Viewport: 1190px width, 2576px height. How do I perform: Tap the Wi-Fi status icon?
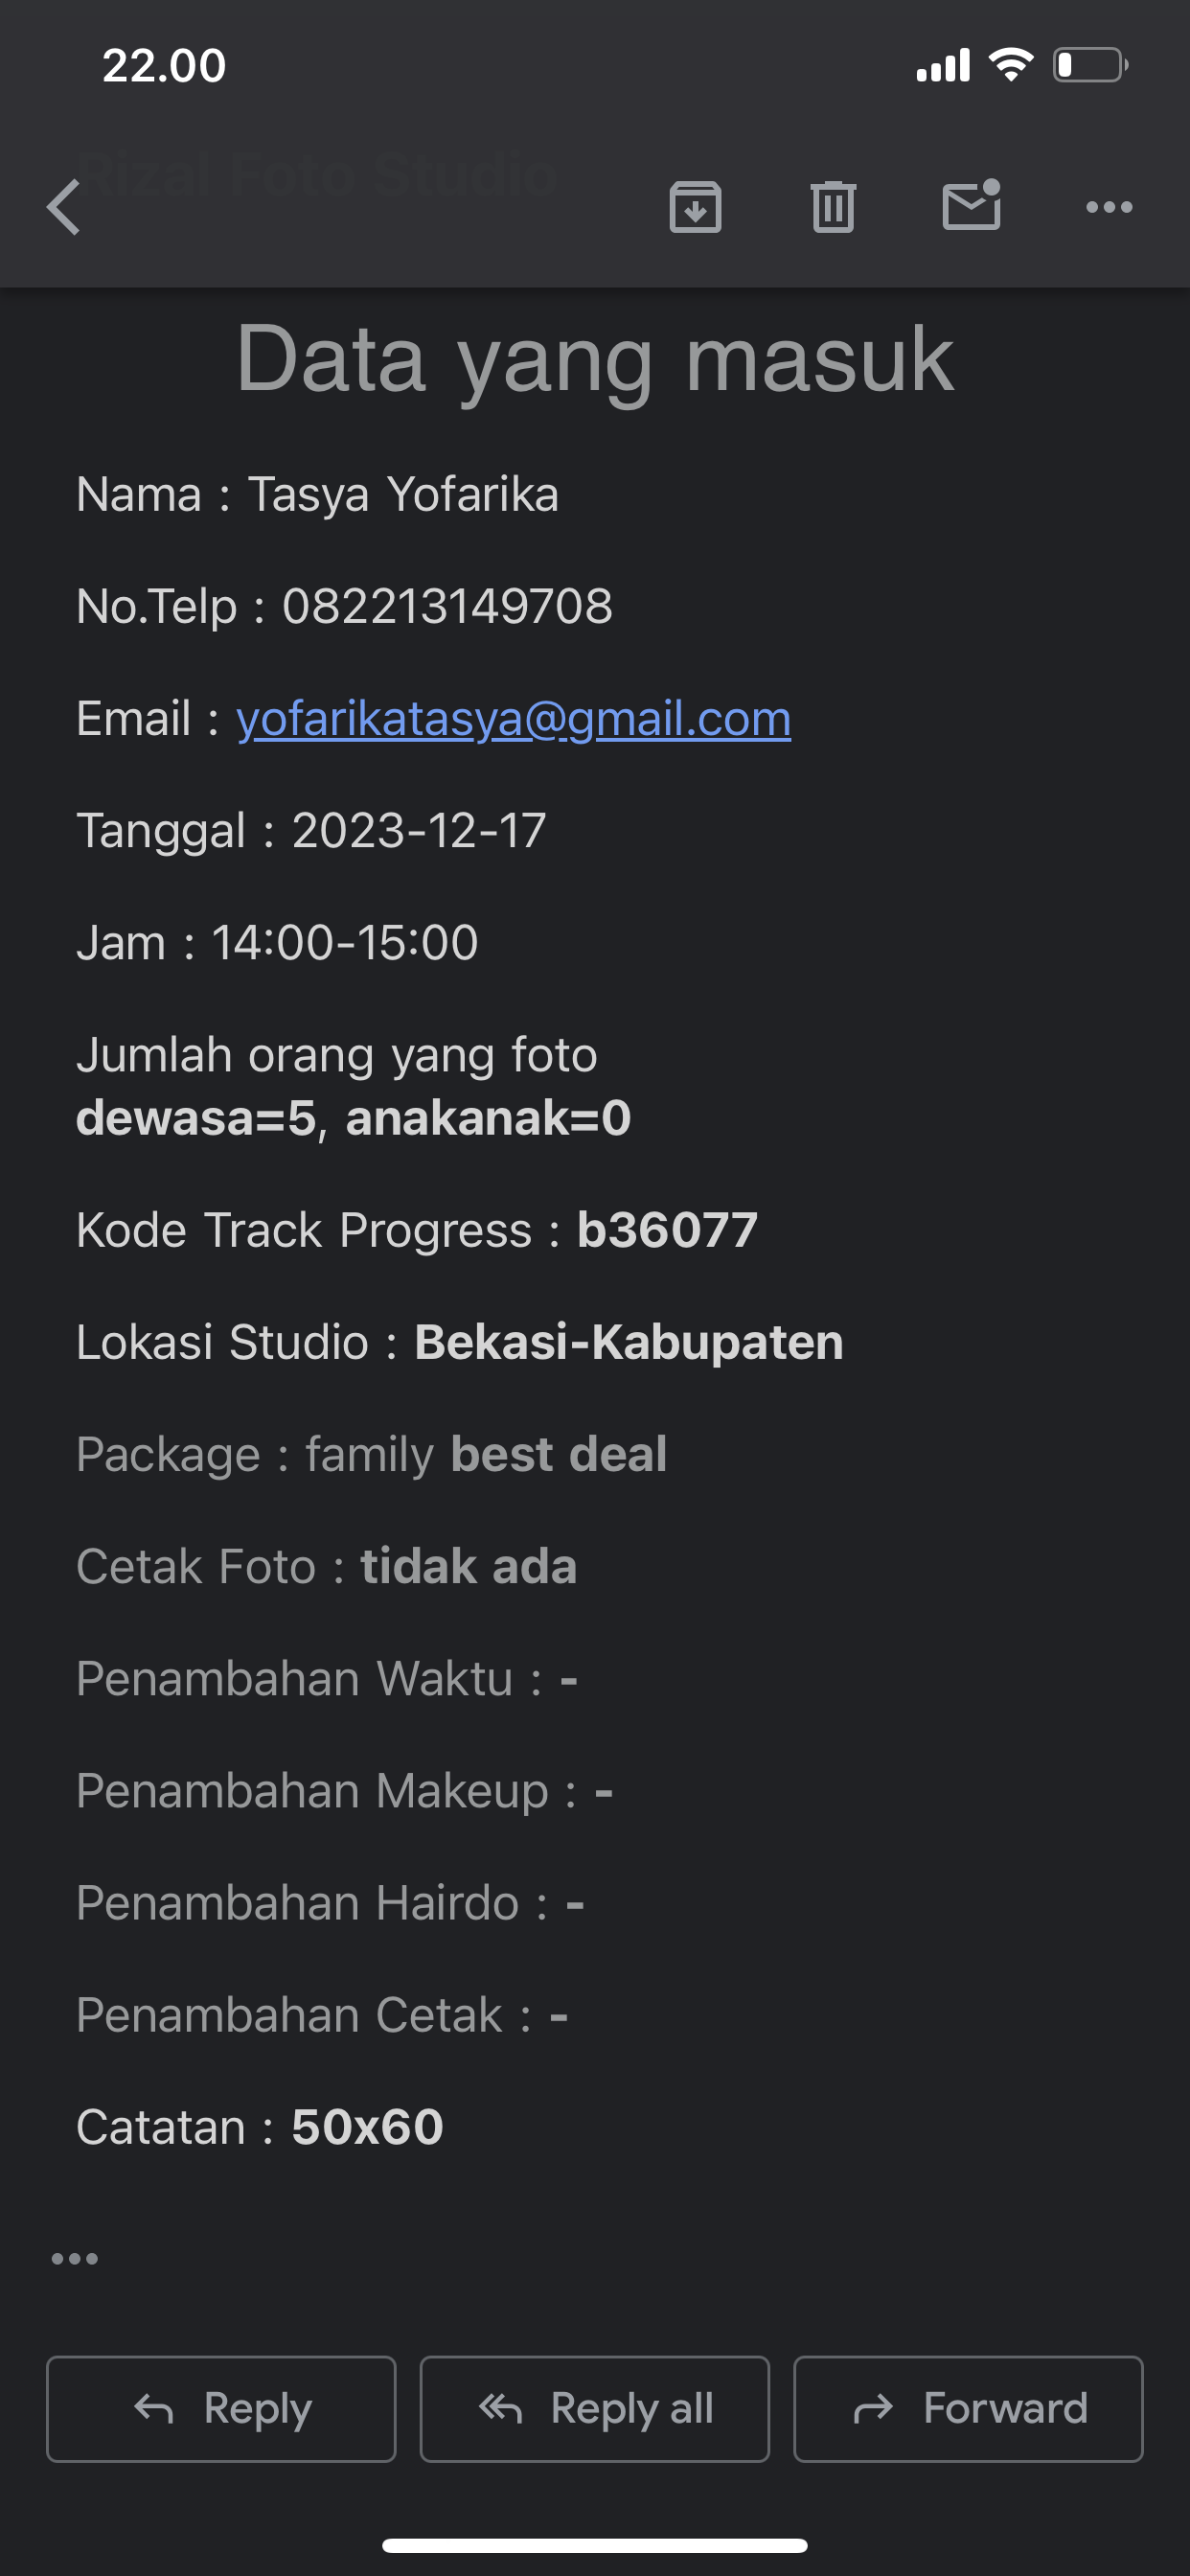[x=1010, y=66]
